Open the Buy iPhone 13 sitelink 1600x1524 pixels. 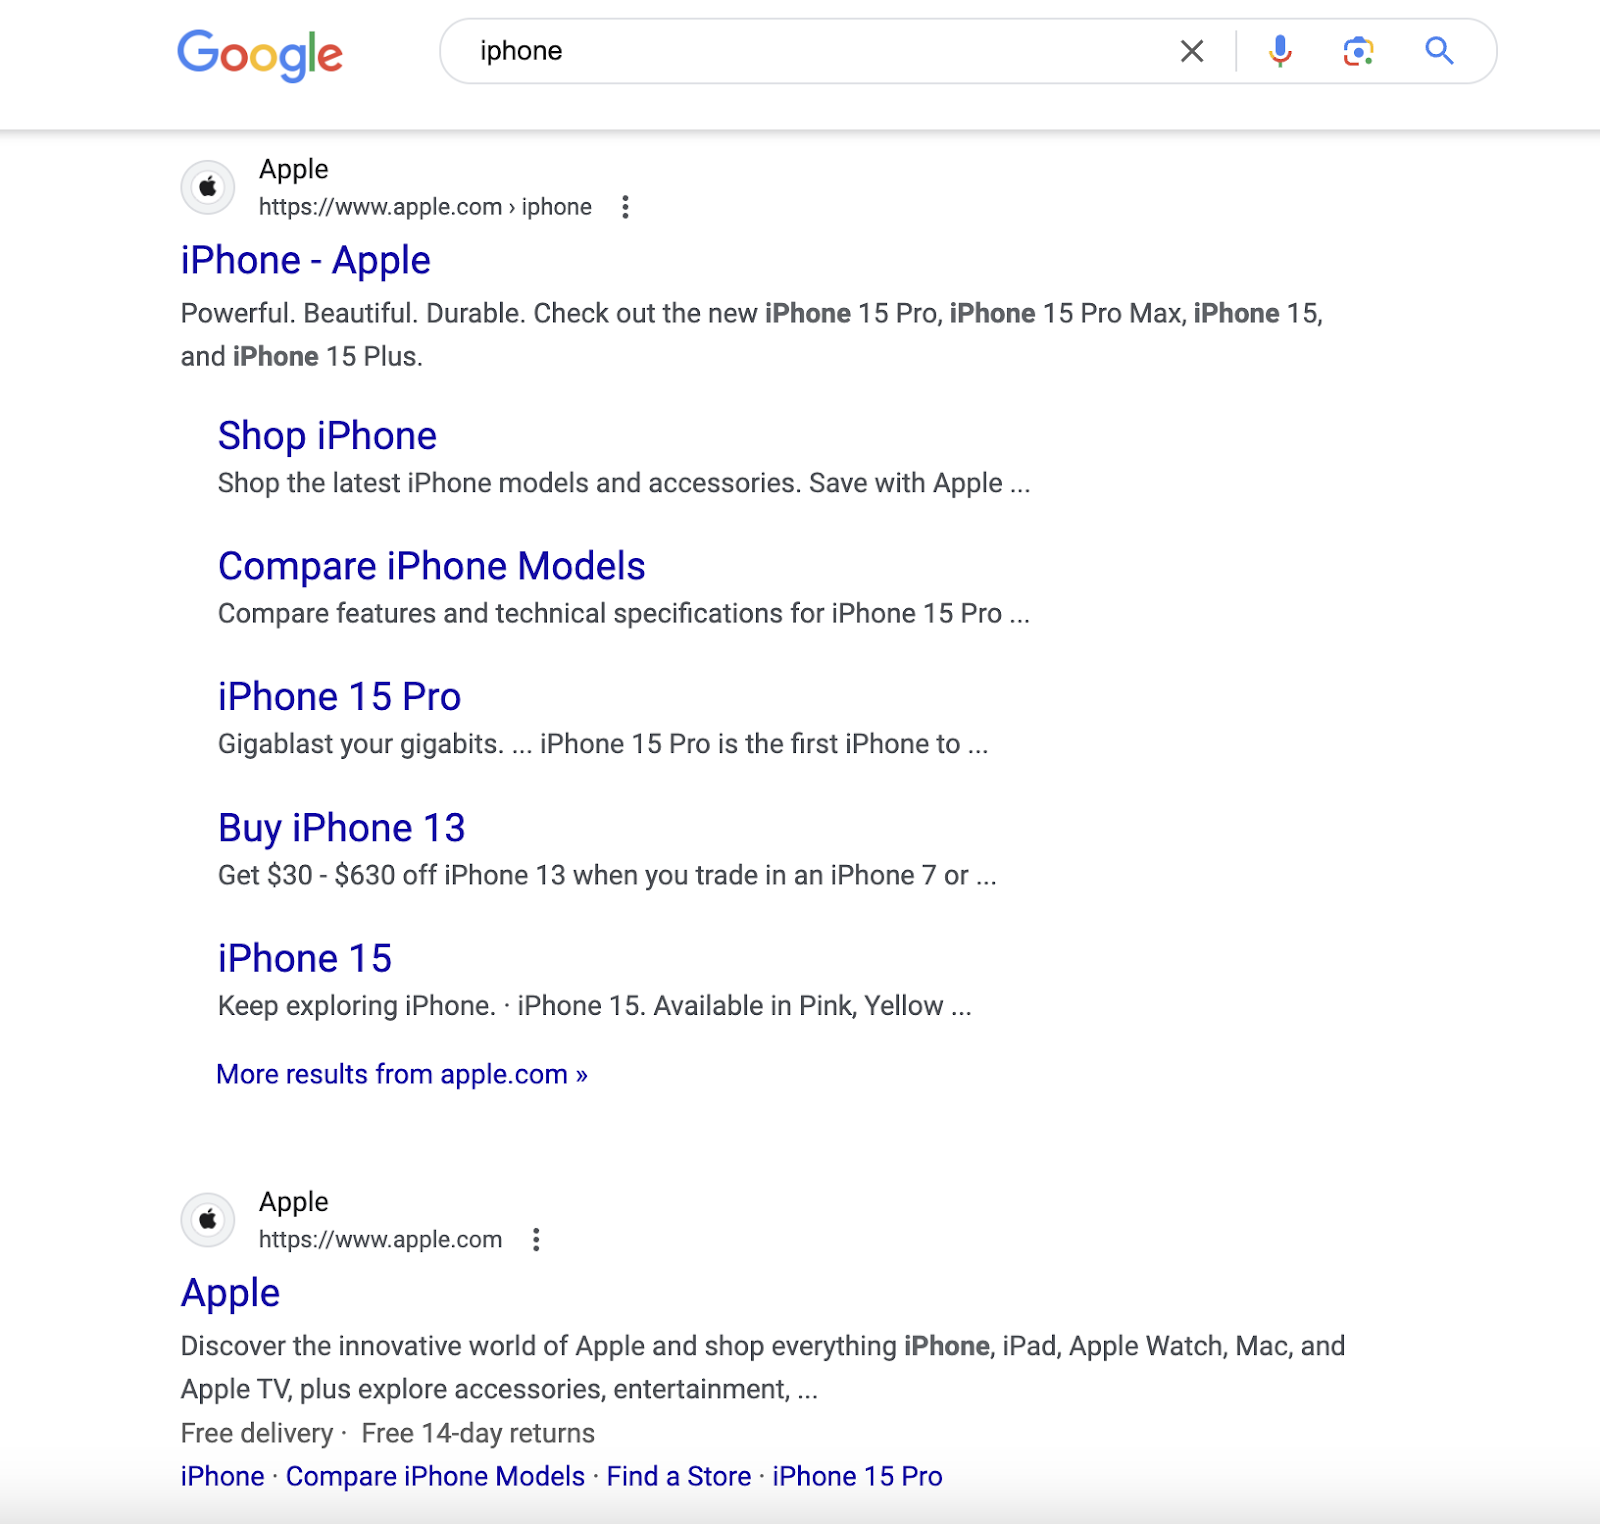(x=341, y=827)
